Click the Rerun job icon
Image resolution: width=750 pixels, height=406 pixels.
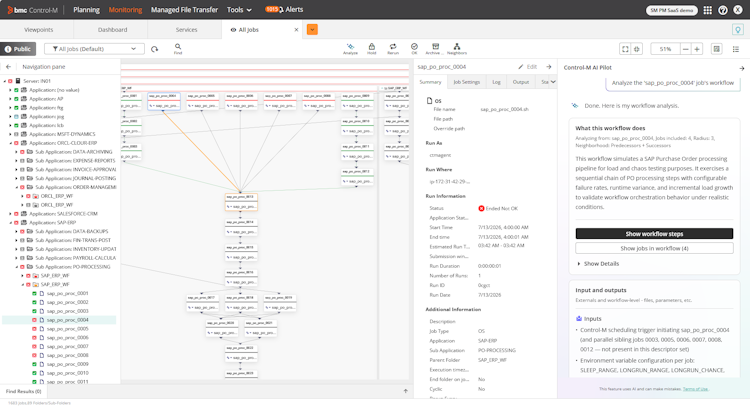point(393,48)
